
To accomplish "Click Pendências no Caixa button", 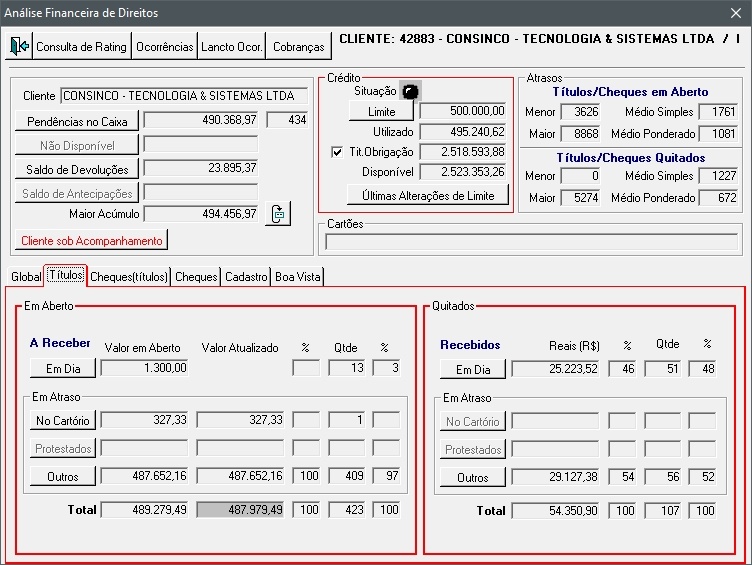I will [x=77, y=121].
